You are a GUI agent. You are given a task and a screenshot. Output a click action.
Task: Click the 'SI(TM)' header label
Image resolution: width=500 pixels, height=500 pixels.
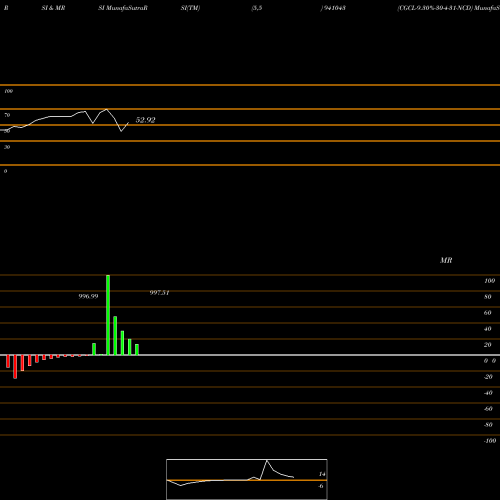click(190, 8)
